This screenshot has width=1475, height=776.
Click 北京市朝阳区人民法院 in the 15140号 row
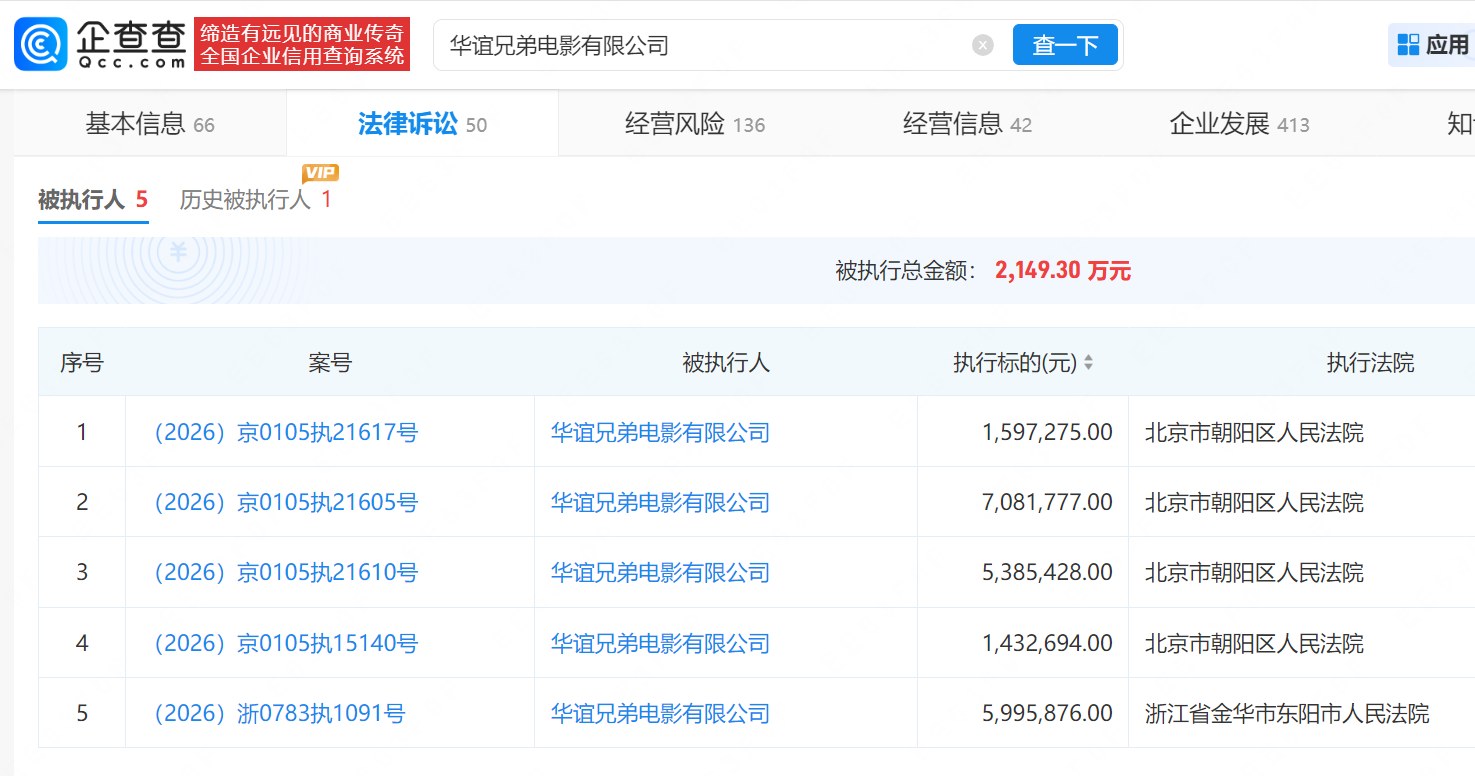[x=1254, y=643]
